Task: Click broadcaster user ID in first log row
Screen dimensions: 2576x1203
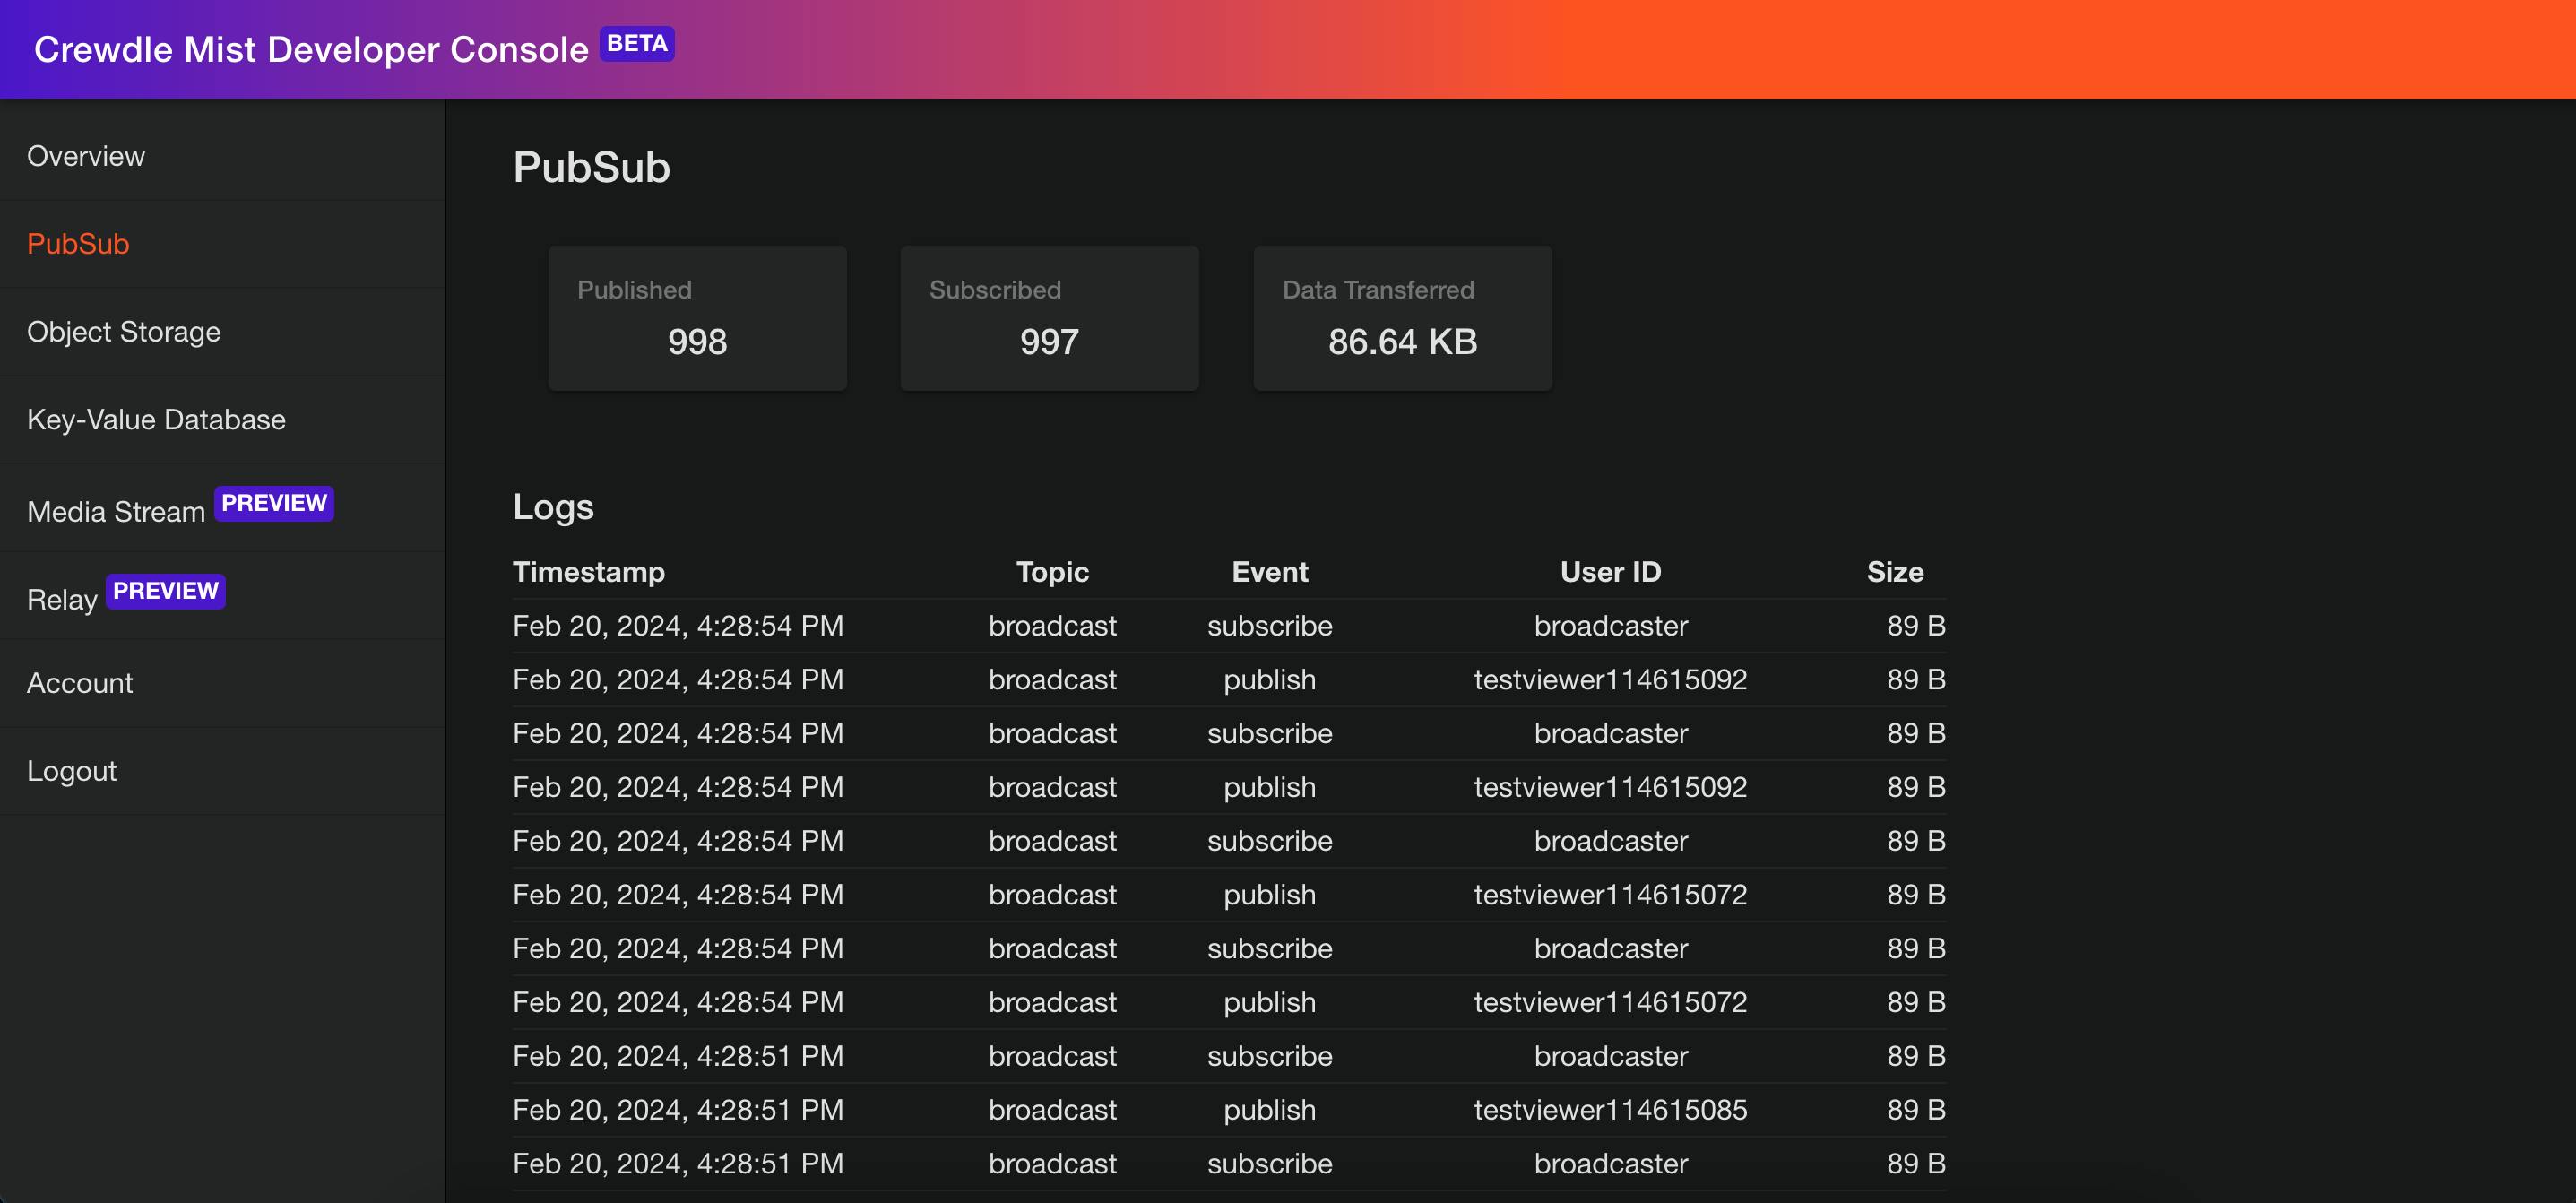Action: click(x=1610, y=626)
